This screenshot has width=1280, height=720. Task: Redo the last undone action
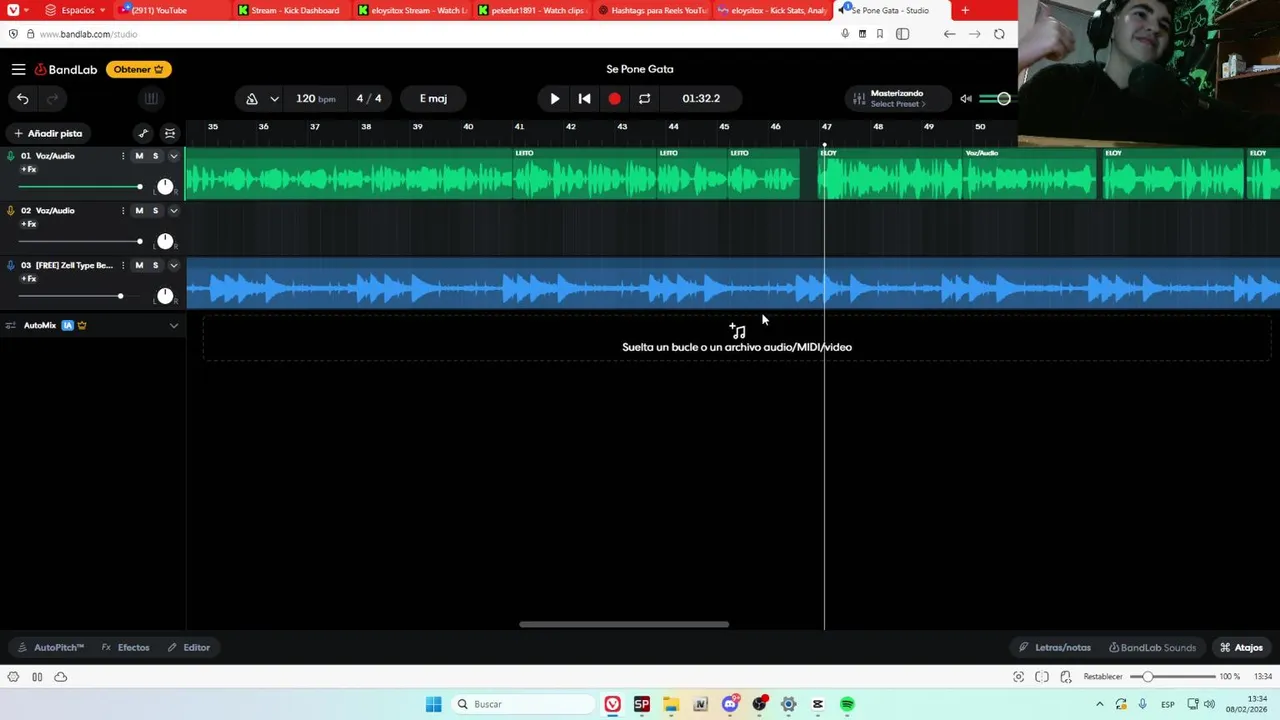(x=52, y=98)
